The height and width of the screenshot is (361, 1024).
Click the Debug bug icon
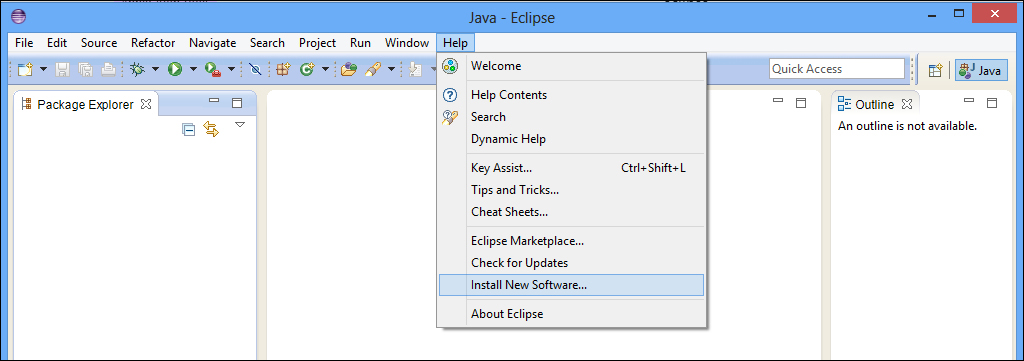tap(137, 69)
